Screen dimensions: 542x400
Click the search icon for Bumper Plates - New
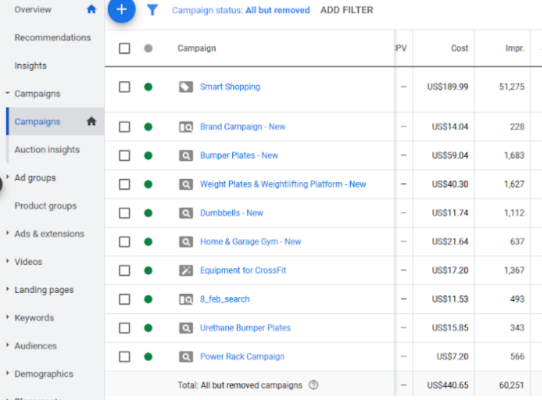[186, 156]
